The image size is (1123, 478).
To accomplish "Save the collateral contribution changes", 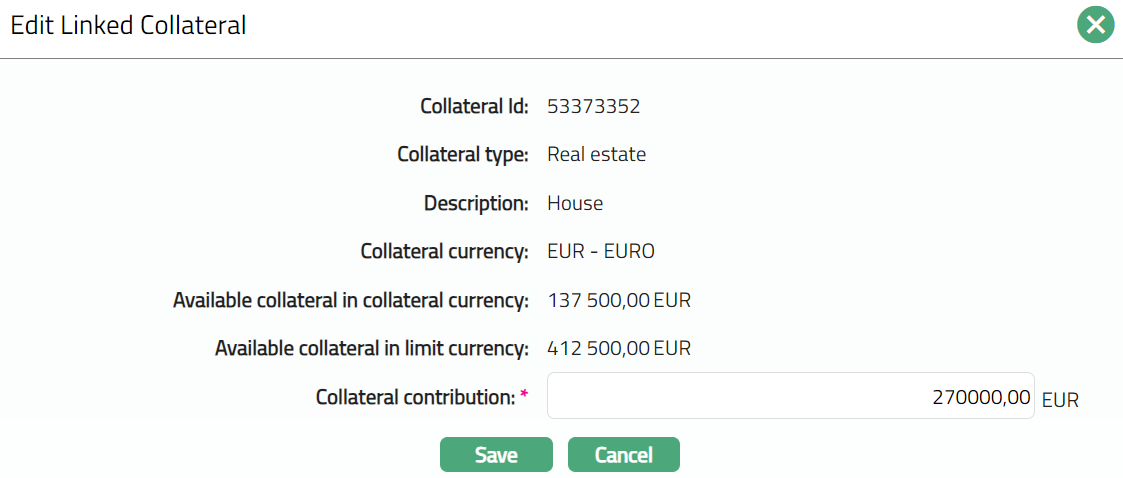I will (496, 455).
